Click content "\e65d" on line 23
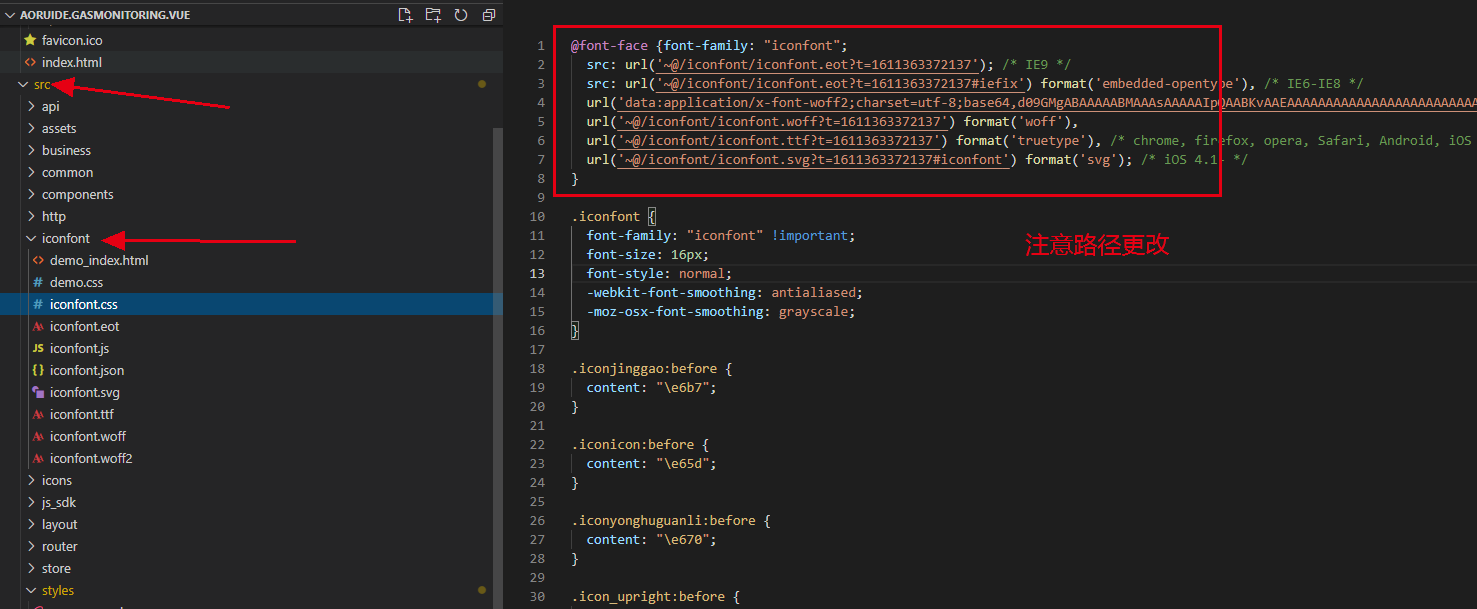 pyautogui.click(x=652, y=463)
